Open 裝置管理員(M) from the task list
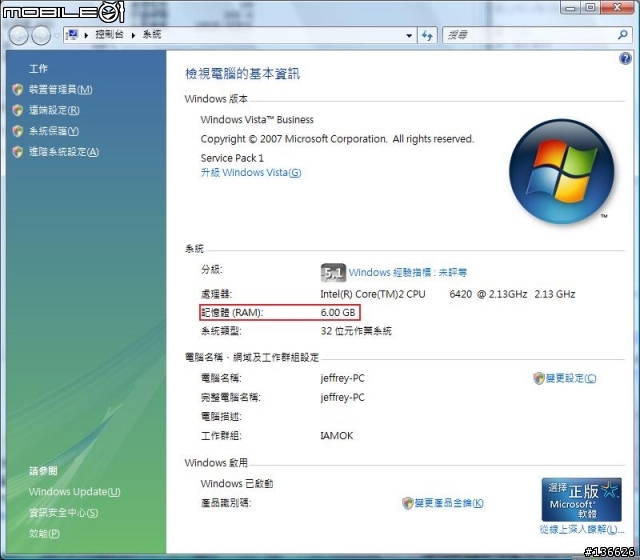Viewport: 640px width, 560px height. point(60,89)
